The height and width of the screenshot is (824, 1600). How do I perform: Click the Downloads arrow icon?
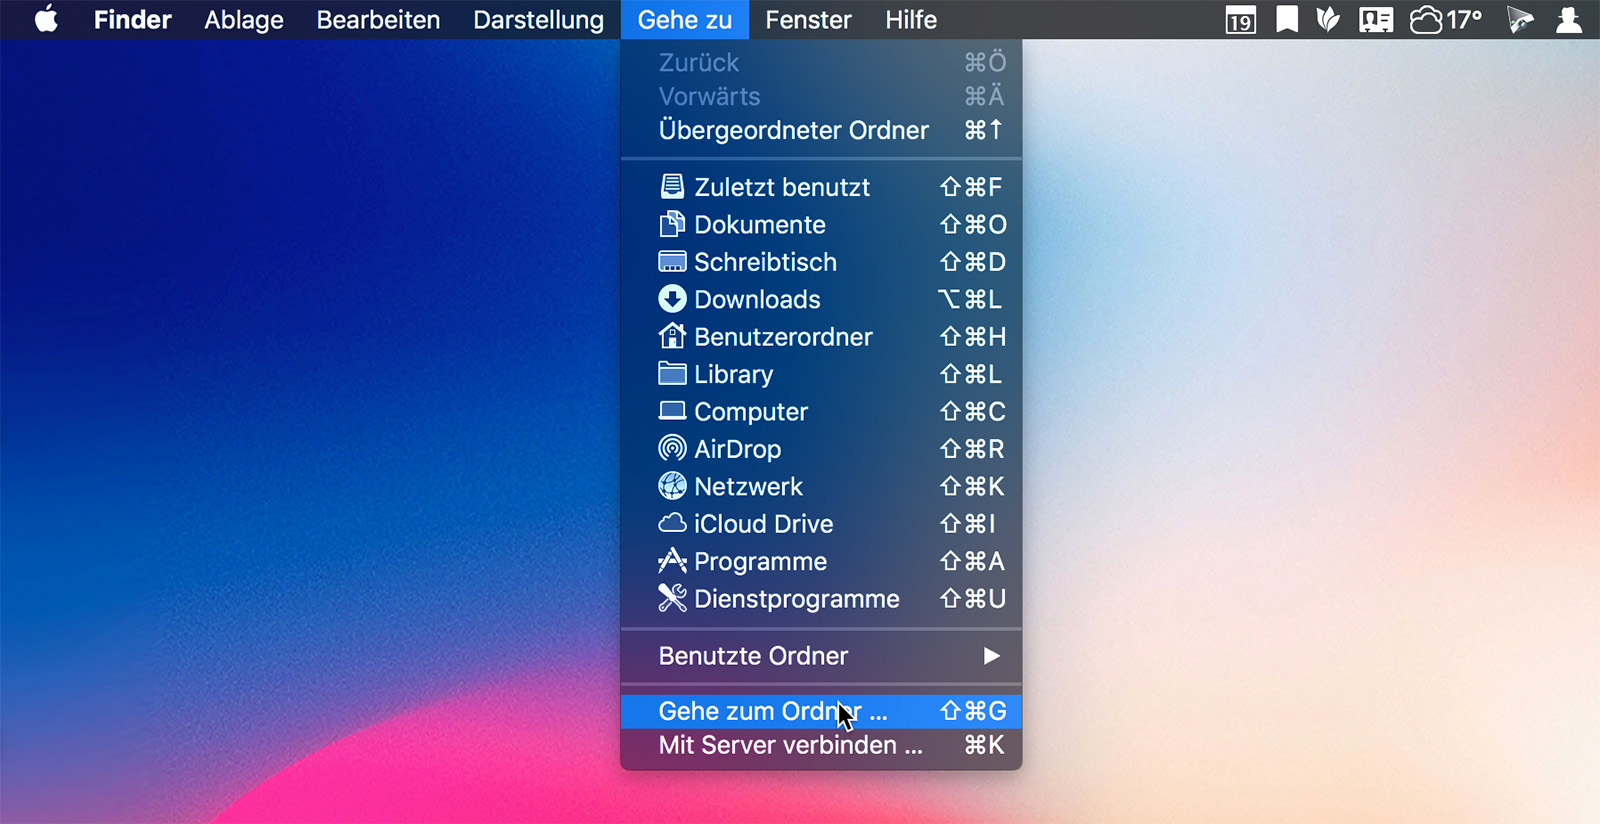(x=672, y=299)
